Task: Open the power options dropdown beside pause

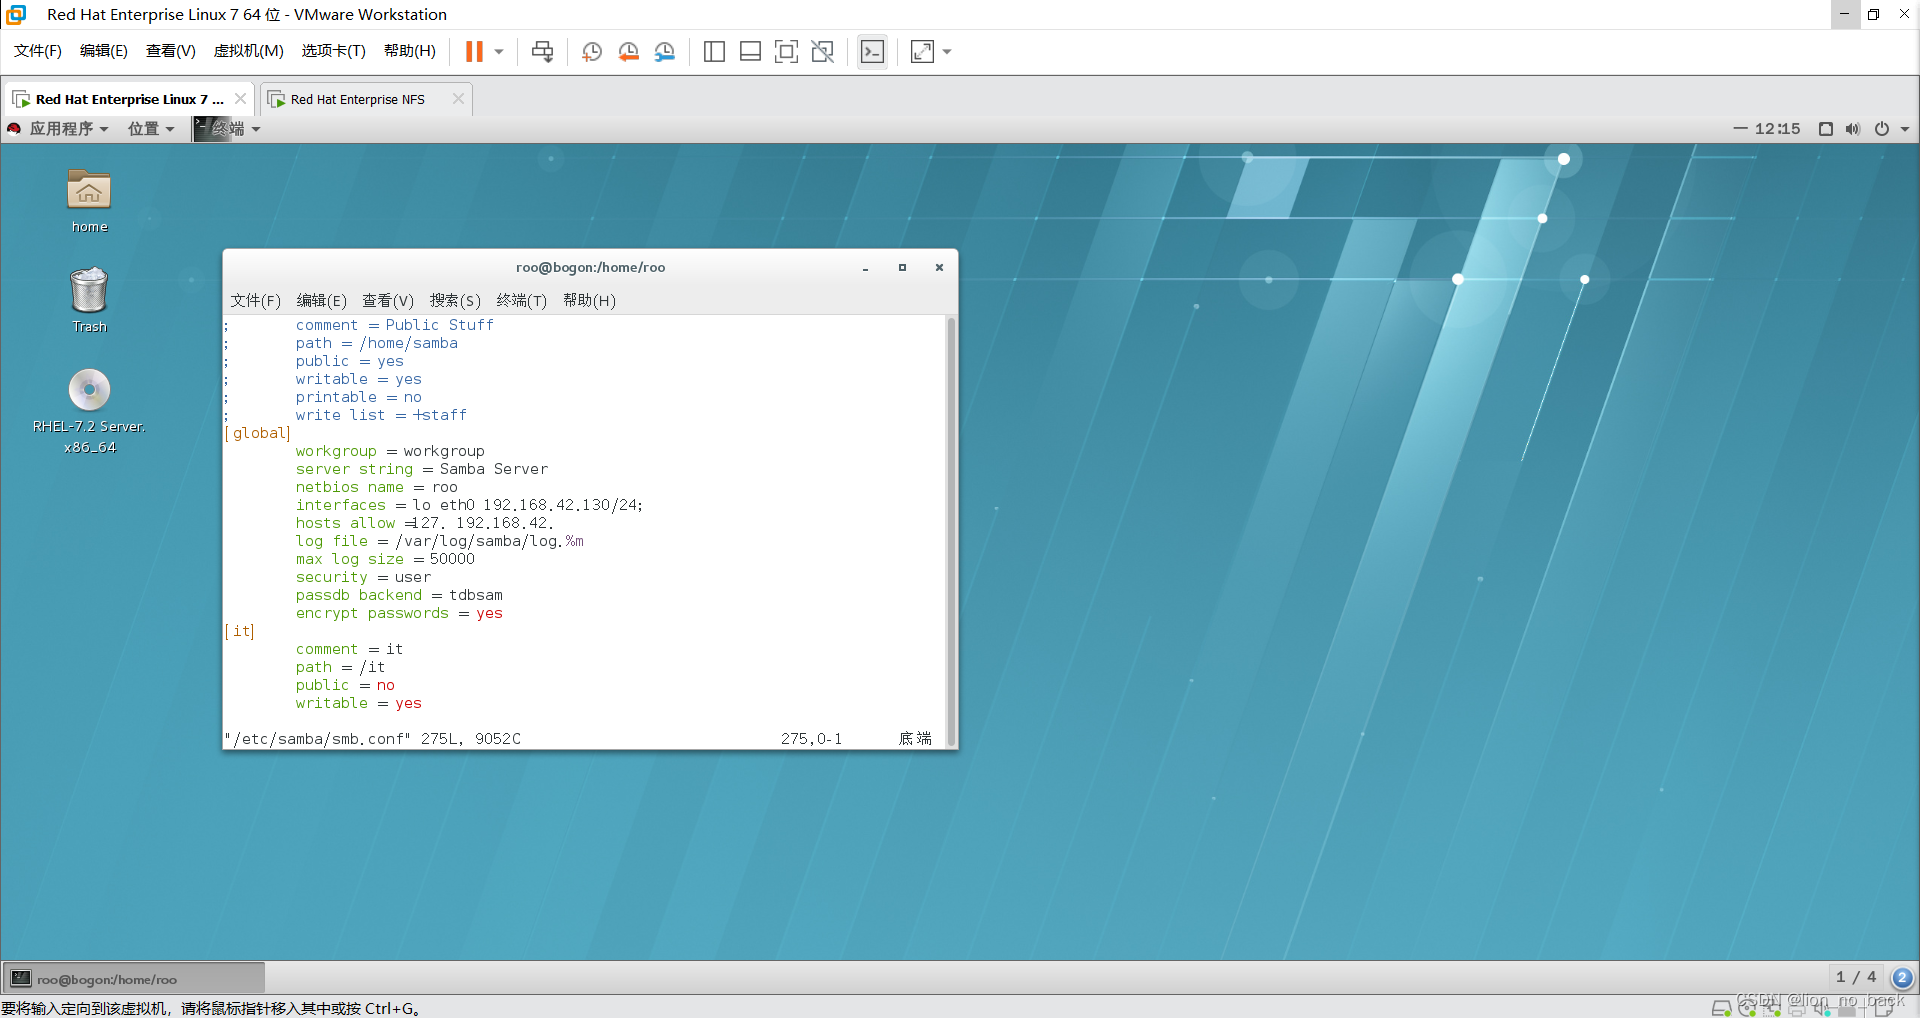Action: tap(499, 51)
